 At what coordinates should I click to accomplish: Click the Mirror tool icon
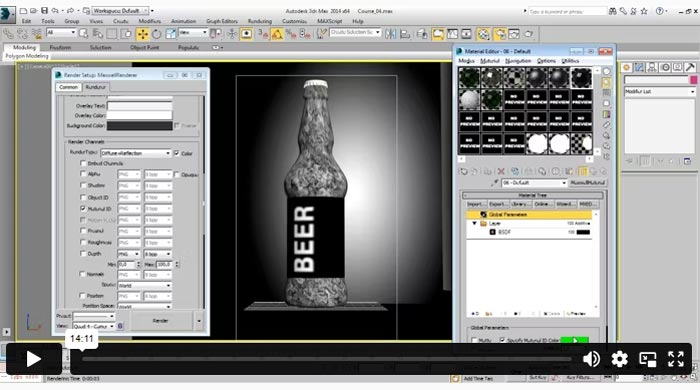click(x=390, y=34)
